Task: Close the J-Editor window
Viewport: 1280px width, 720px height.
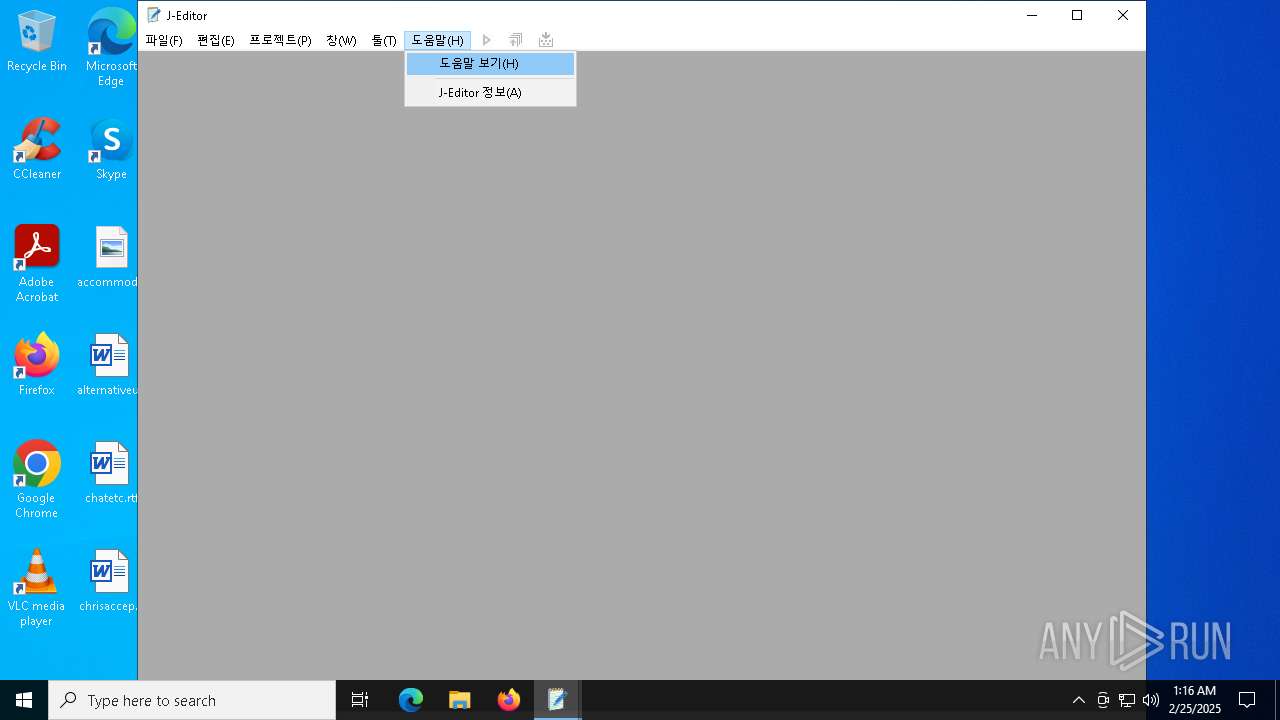Action: pos(1123,15)
